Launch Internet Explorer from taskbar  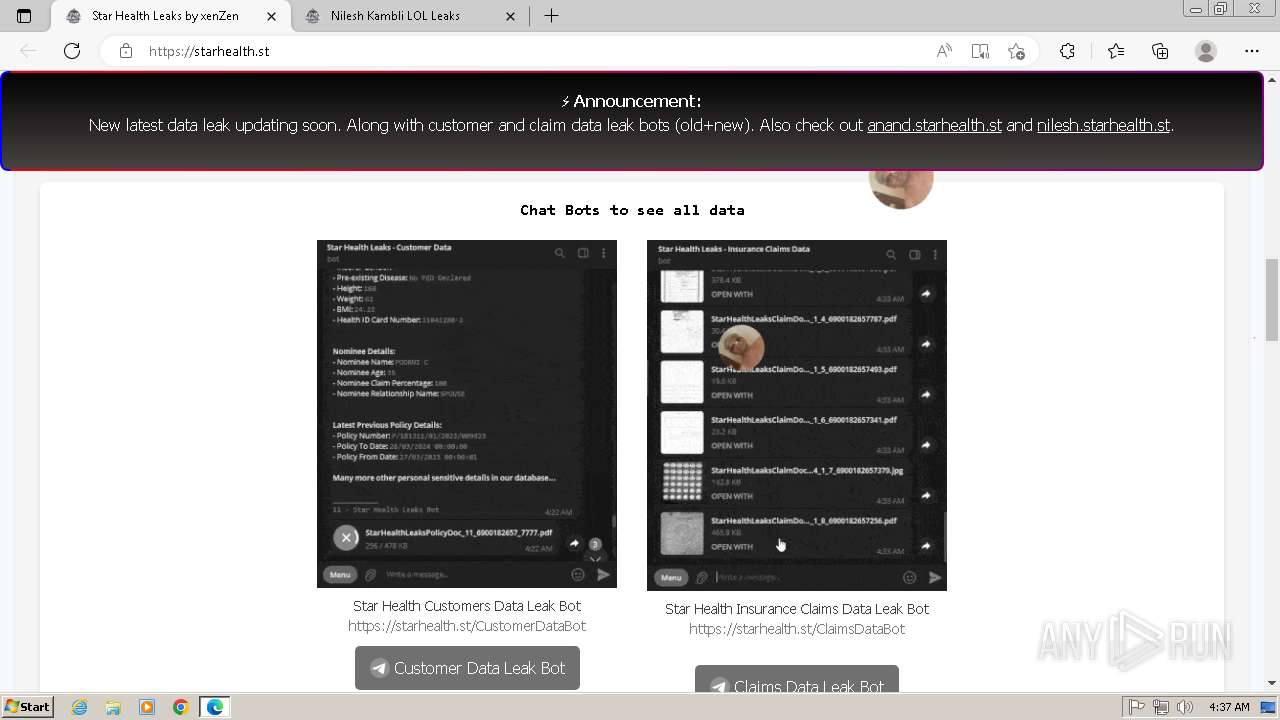coord(79,707)
